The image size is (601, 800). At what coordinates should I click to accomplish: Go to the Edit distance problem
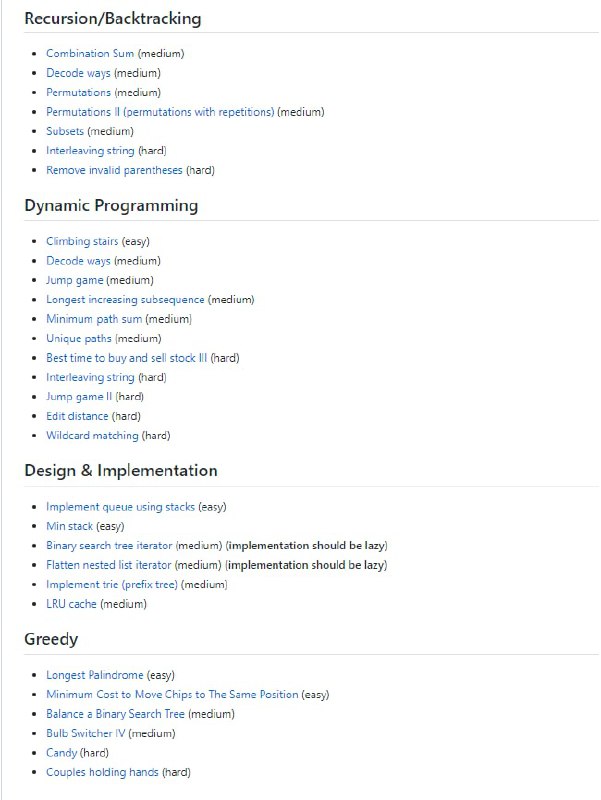(x=78, y=416)
